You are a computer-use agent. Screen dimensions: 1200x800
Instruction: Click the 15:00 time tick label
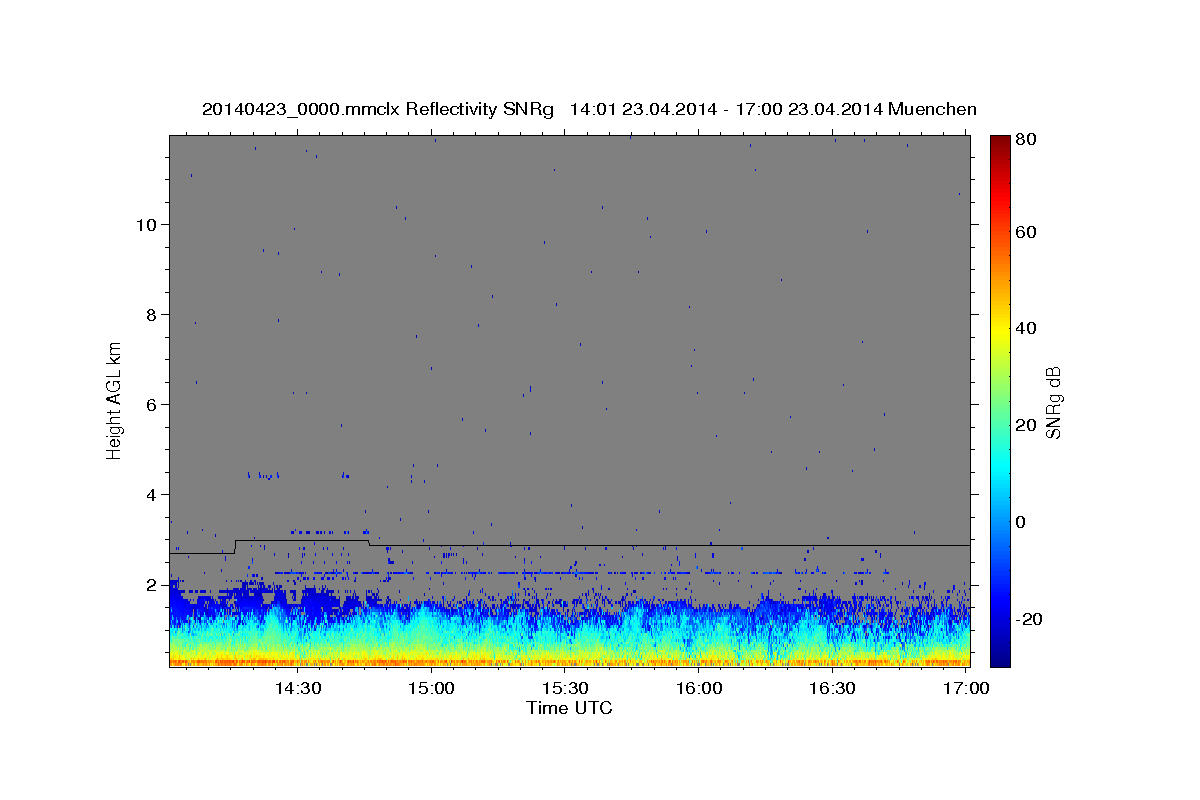click(x=432, y=689)
